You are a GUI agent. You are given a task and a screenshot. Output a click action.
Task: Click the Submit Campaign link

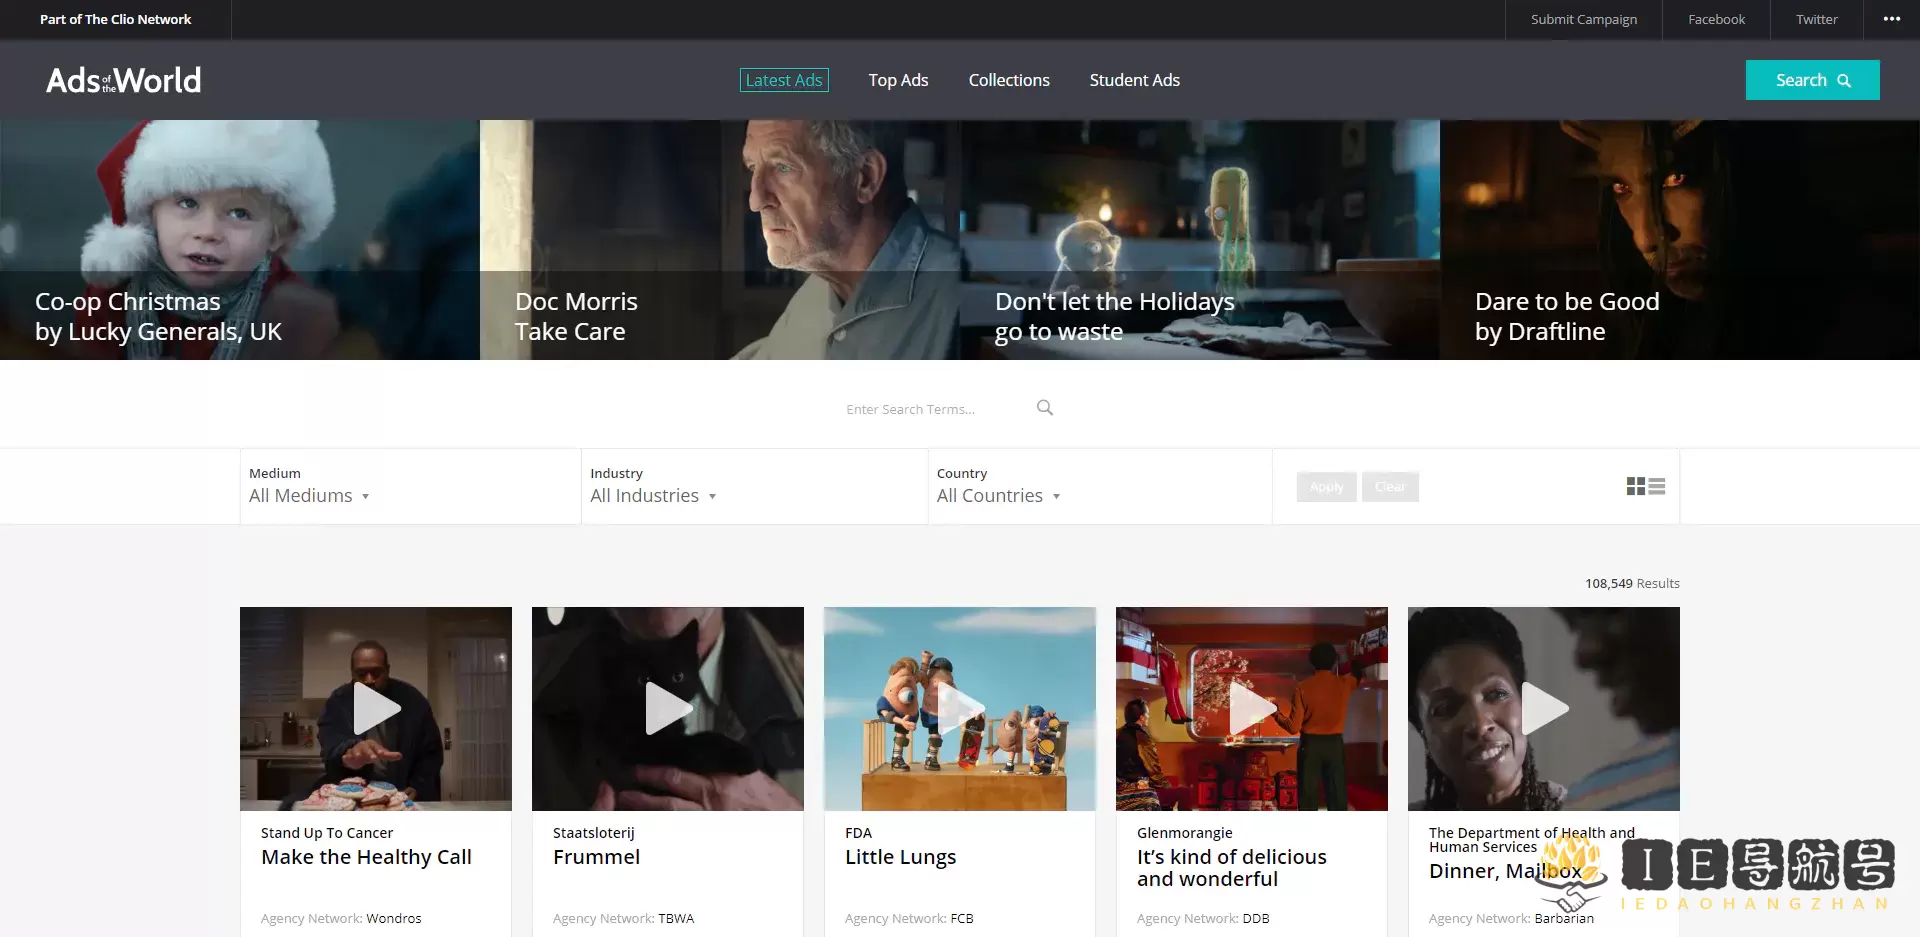point(1583,19)
